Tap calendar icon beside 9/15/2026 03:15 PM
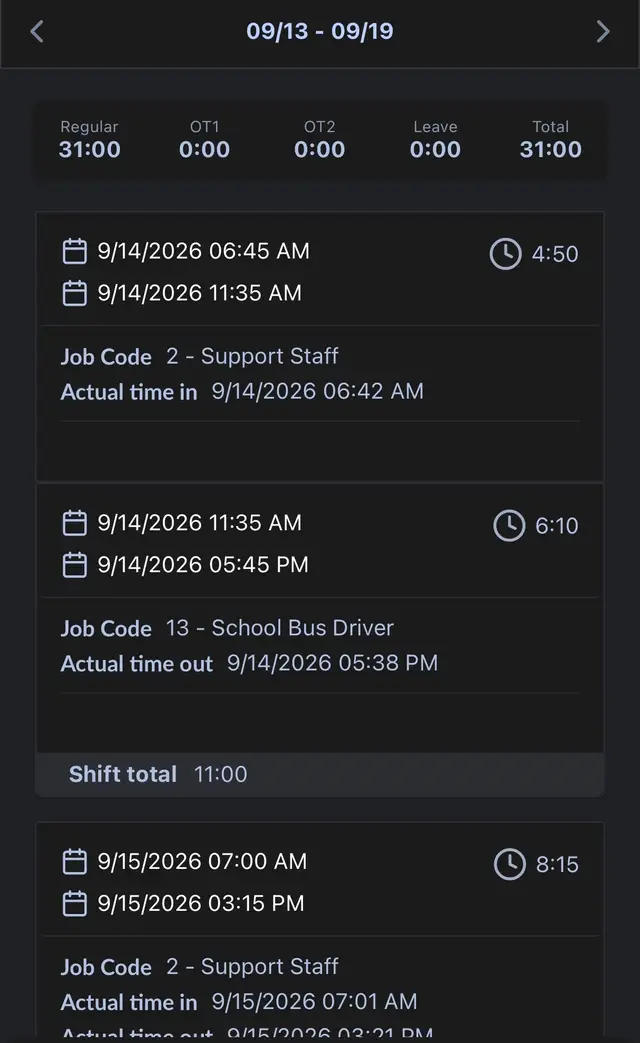The height and width of the screenshot is (1043, 640). (x=75, y=904)
